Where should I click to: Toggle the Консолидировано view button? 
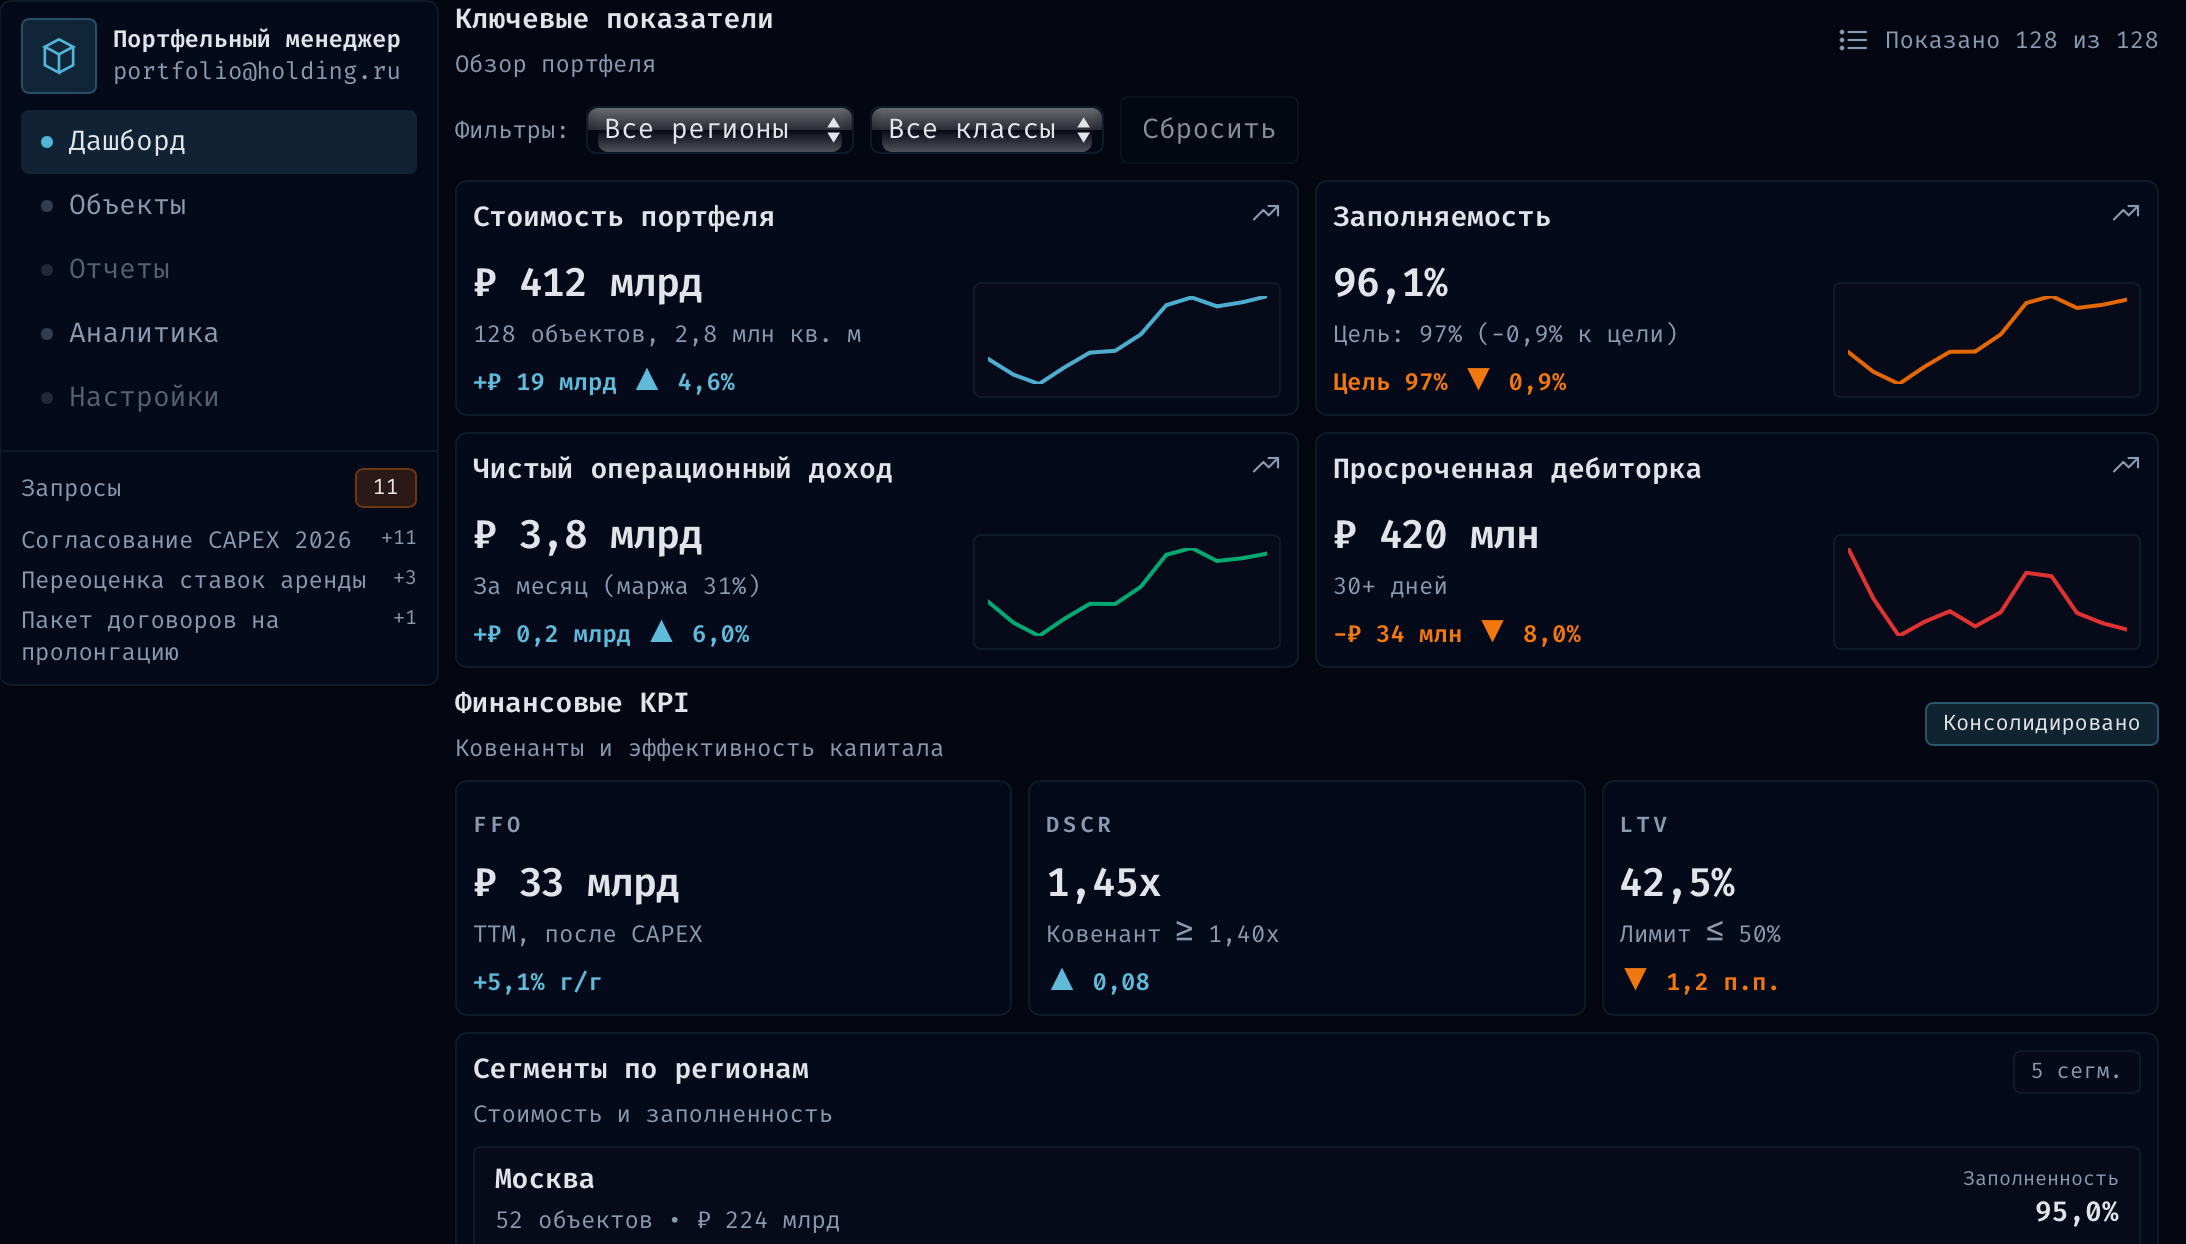click(2040, 723)
